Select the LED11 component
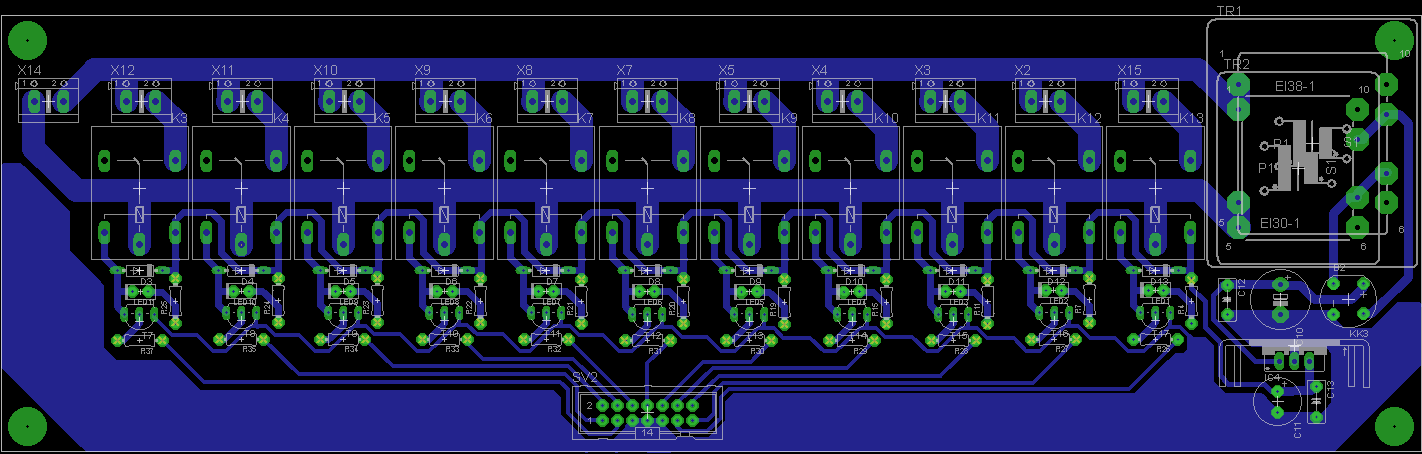1422x454 pixels. [x=140, y=292]
